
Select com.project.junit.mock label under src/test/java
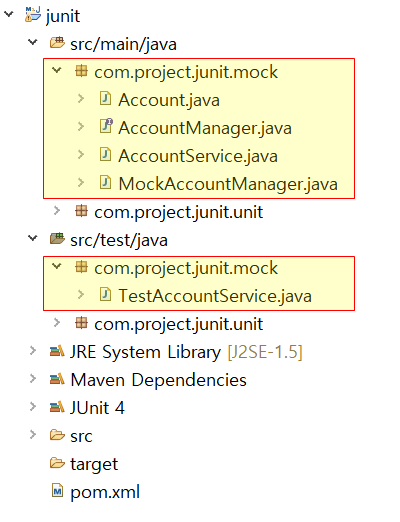(186, 268)
